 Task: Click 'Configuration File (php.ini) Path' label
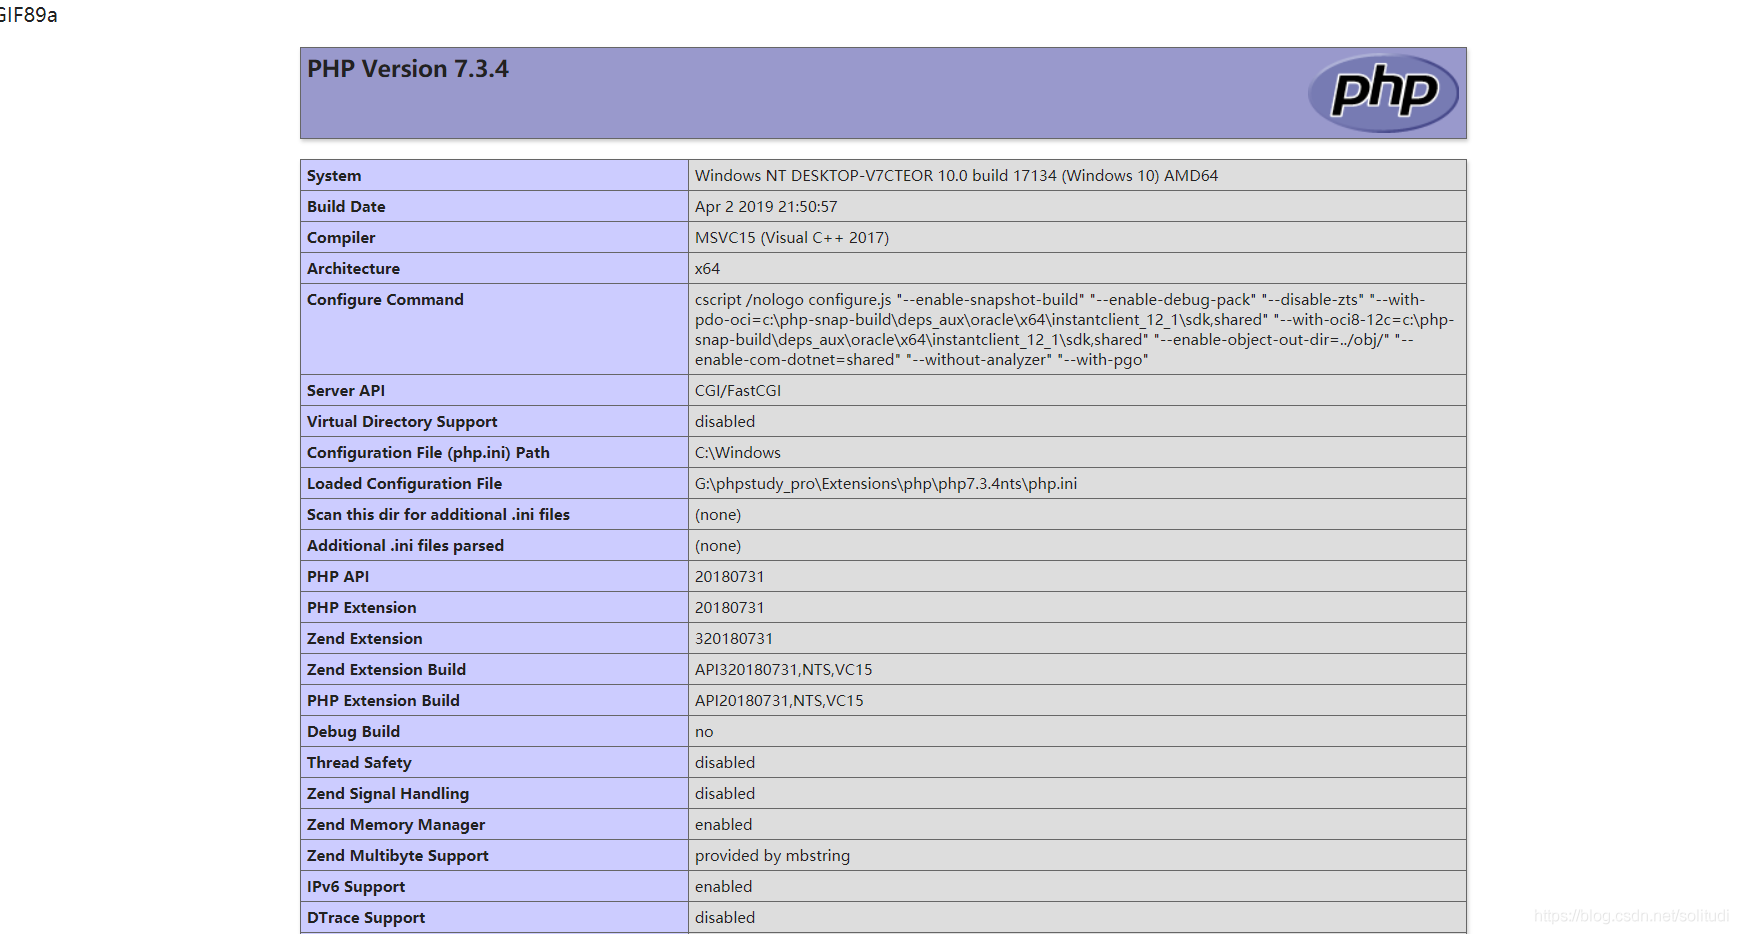pos(428,453)
